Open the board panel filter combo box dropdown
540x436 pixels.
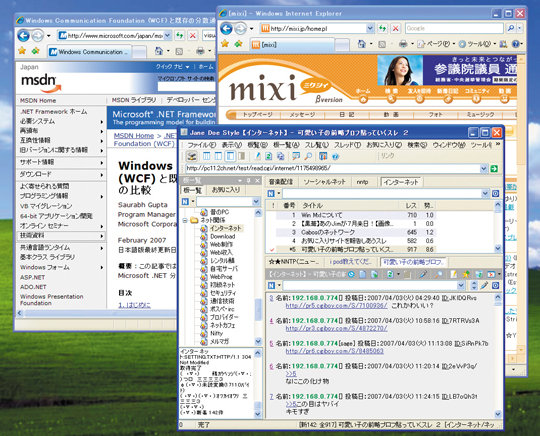coord(256,201)
